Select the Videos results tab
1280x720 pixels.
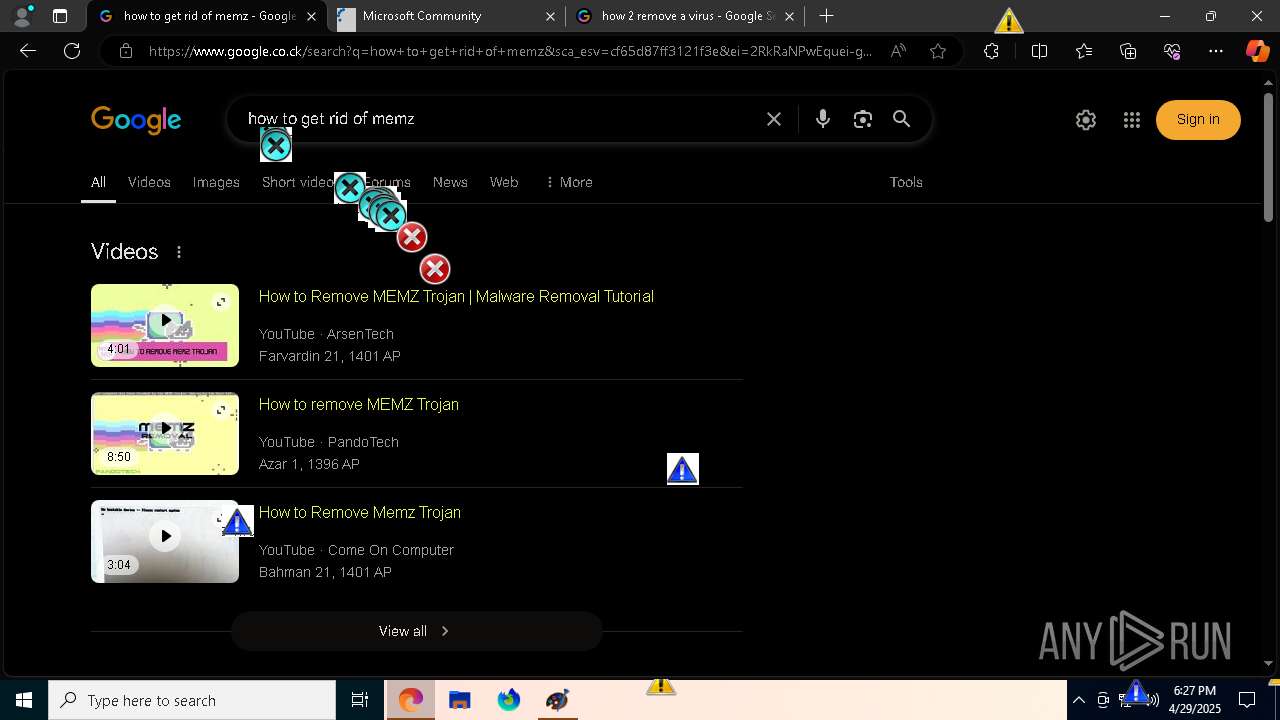(149, 182)
